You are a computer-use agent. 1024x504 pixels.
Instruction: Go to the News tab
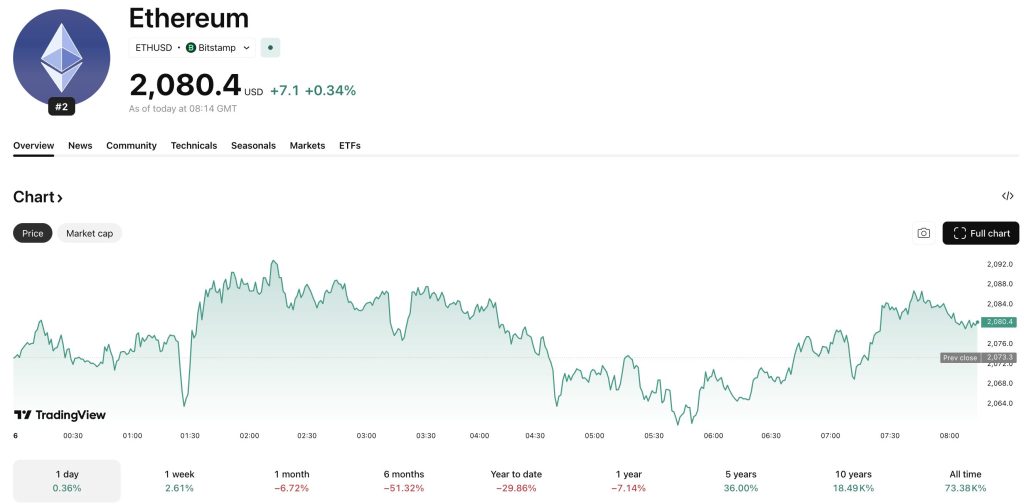tap(80, 146)
